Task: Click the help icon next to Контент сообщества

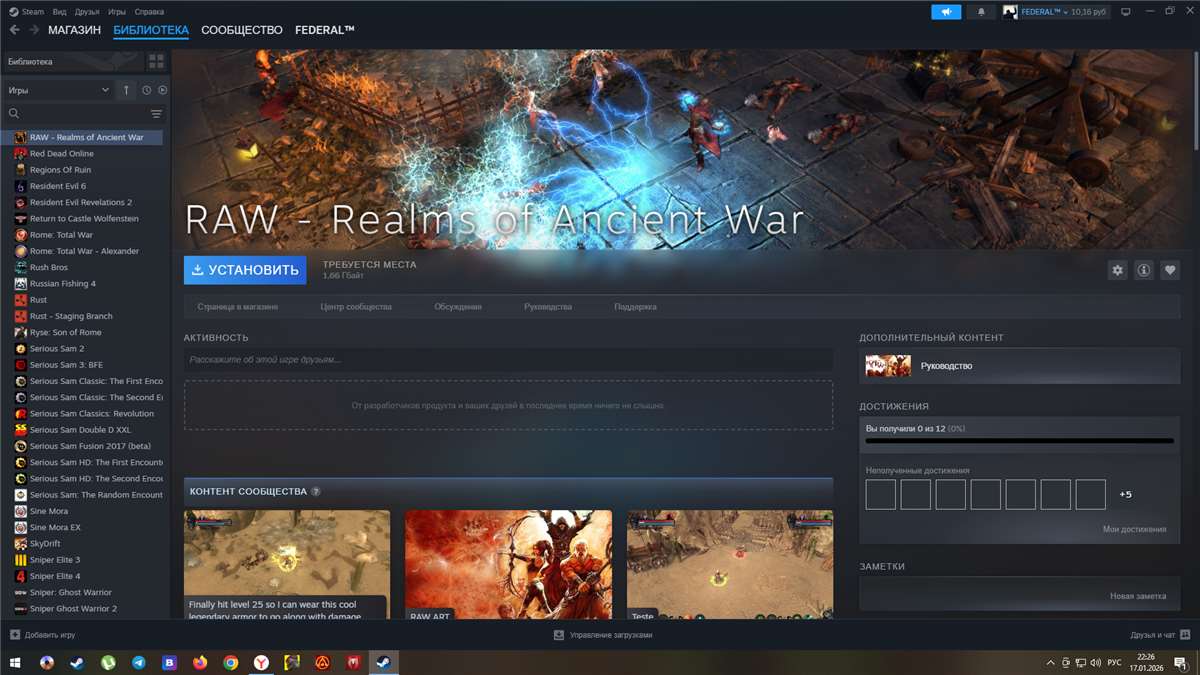Action: click(316, 492)
